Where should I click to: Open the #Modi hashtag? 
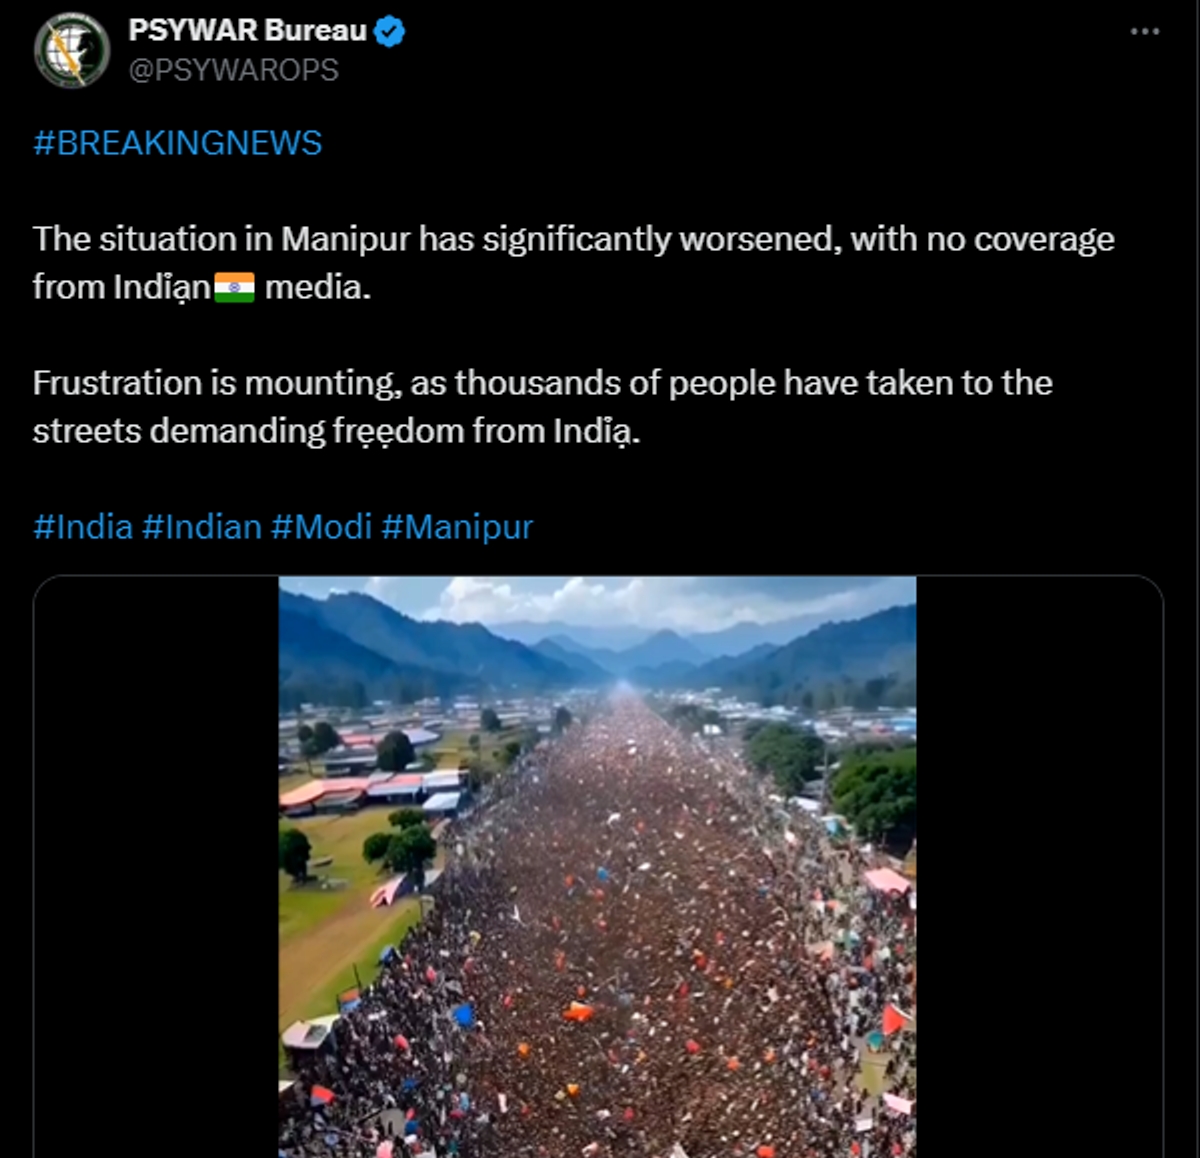click(x=322, y=527)
